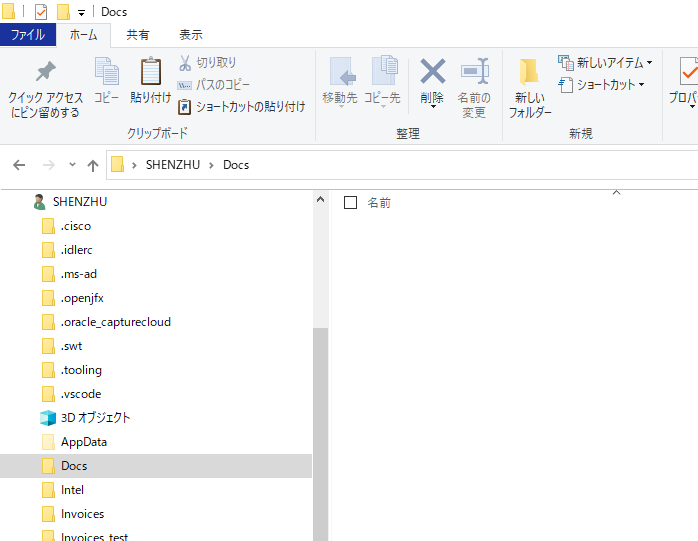698x541 pixels.
Task: Select the SHENZHU user icon in tree
Action: (x=39, y=202)
